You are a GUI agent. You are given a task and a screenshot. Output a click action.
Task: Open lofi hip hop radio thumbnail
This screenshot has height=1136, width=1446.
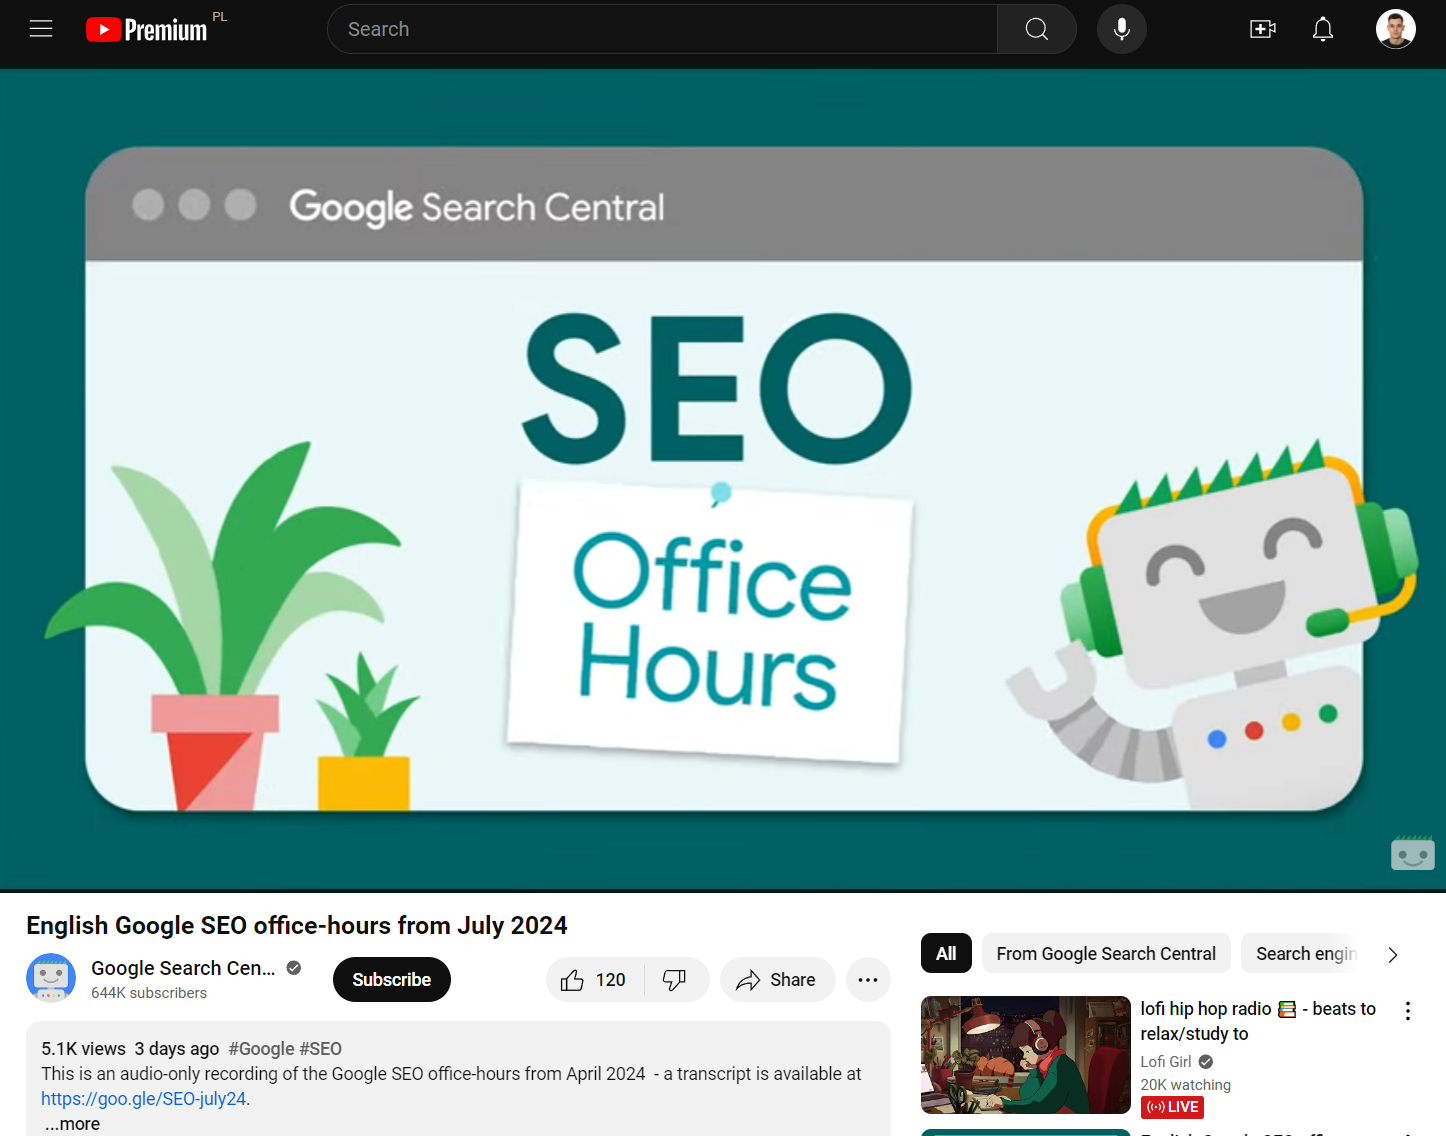pyautogui.click(x=1026, y=1055)
